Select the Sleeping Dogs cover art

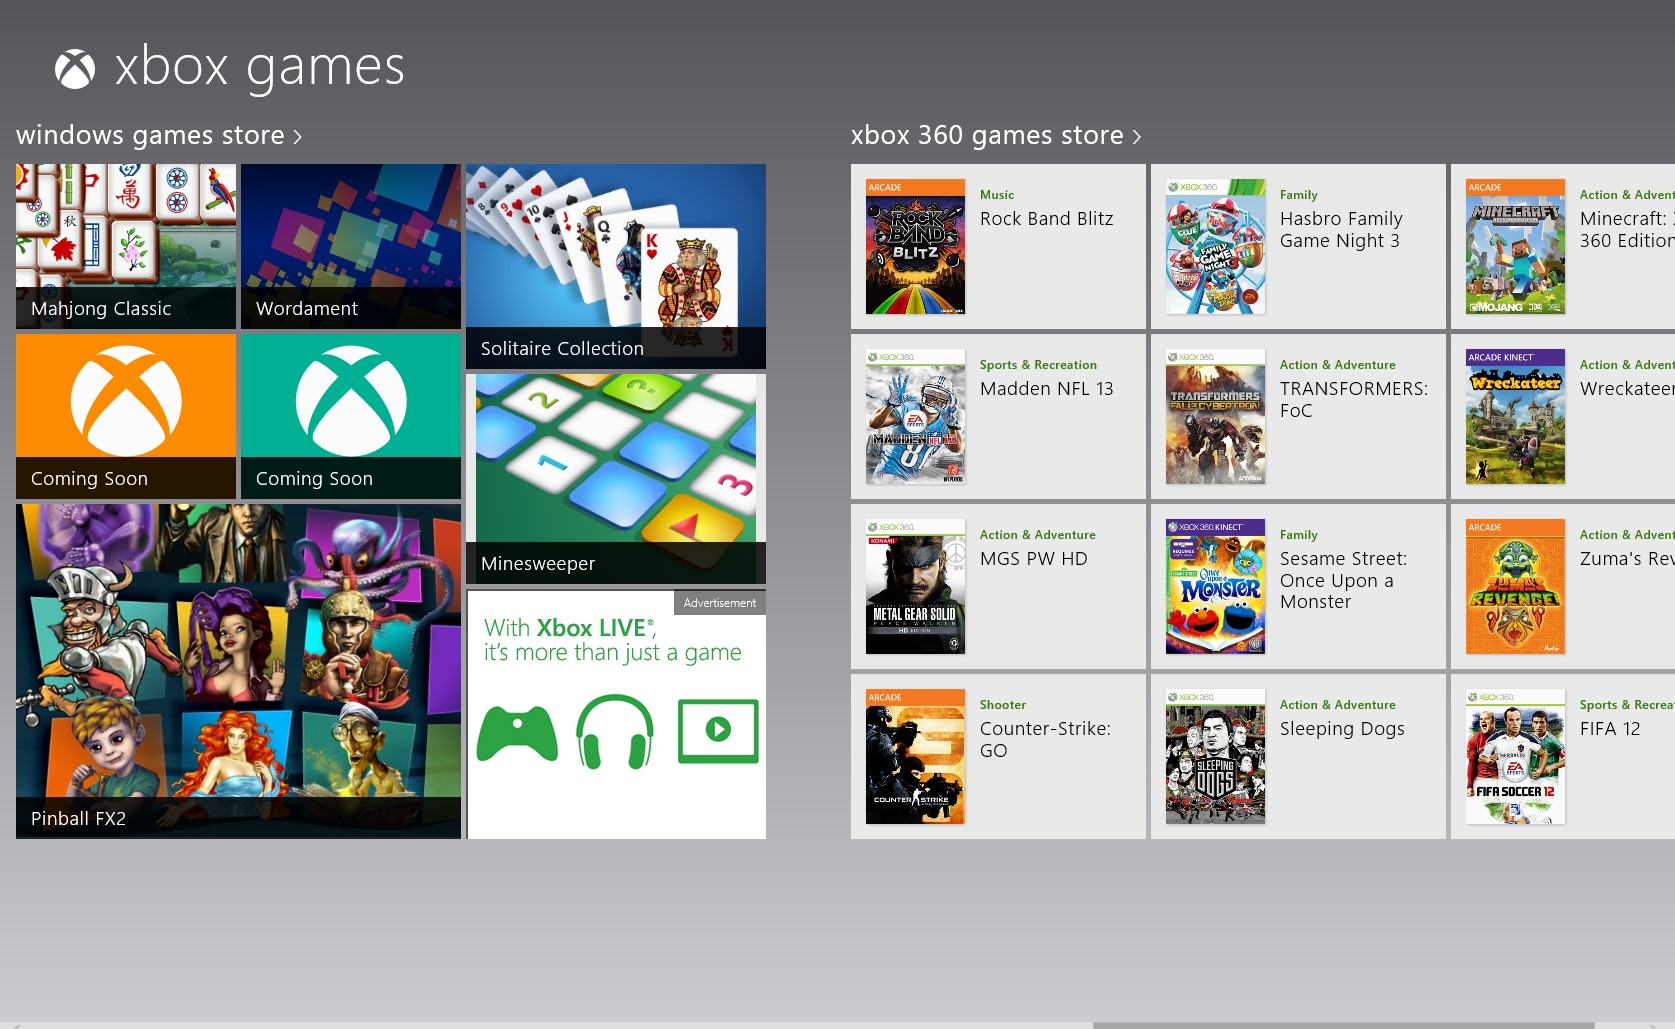tap(1215, 756)
